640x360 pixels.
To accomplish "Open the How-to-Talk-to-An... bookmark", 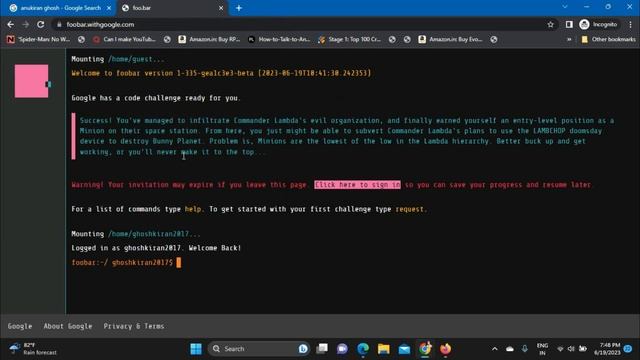I will tap(280, 39).
